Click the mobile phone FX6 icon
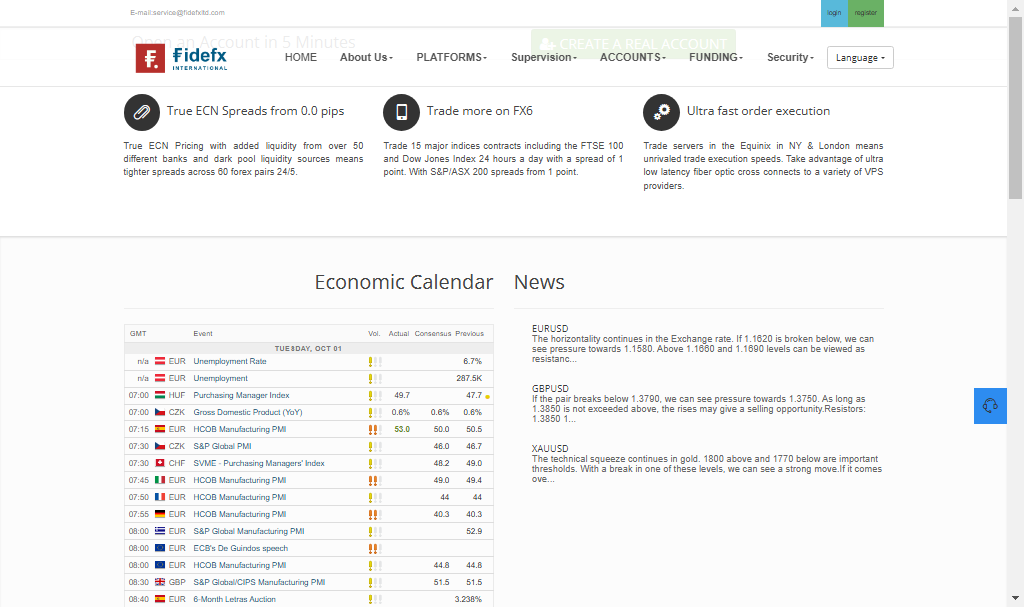 tap(402, 112)
